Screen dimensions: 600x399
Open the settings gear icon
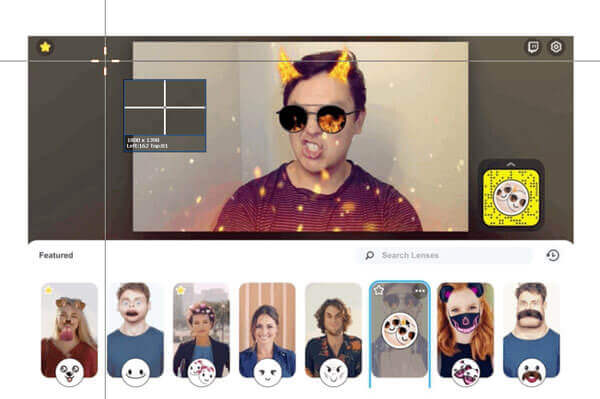tap(556, 47)
